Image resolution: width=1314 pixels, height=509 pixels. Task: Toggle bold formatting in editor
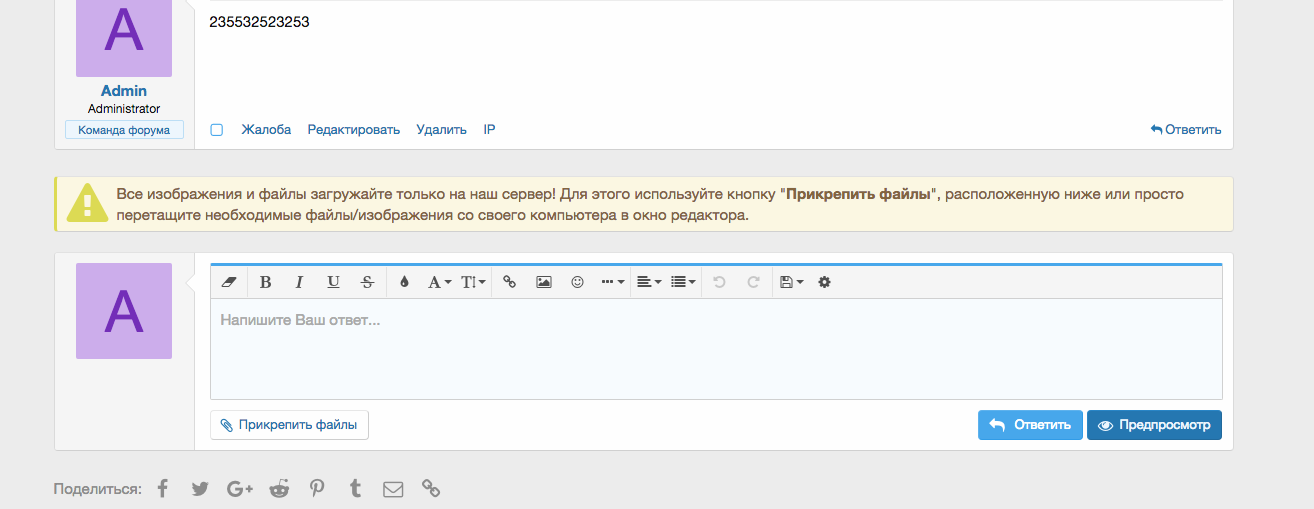click(x=265, y=282)
